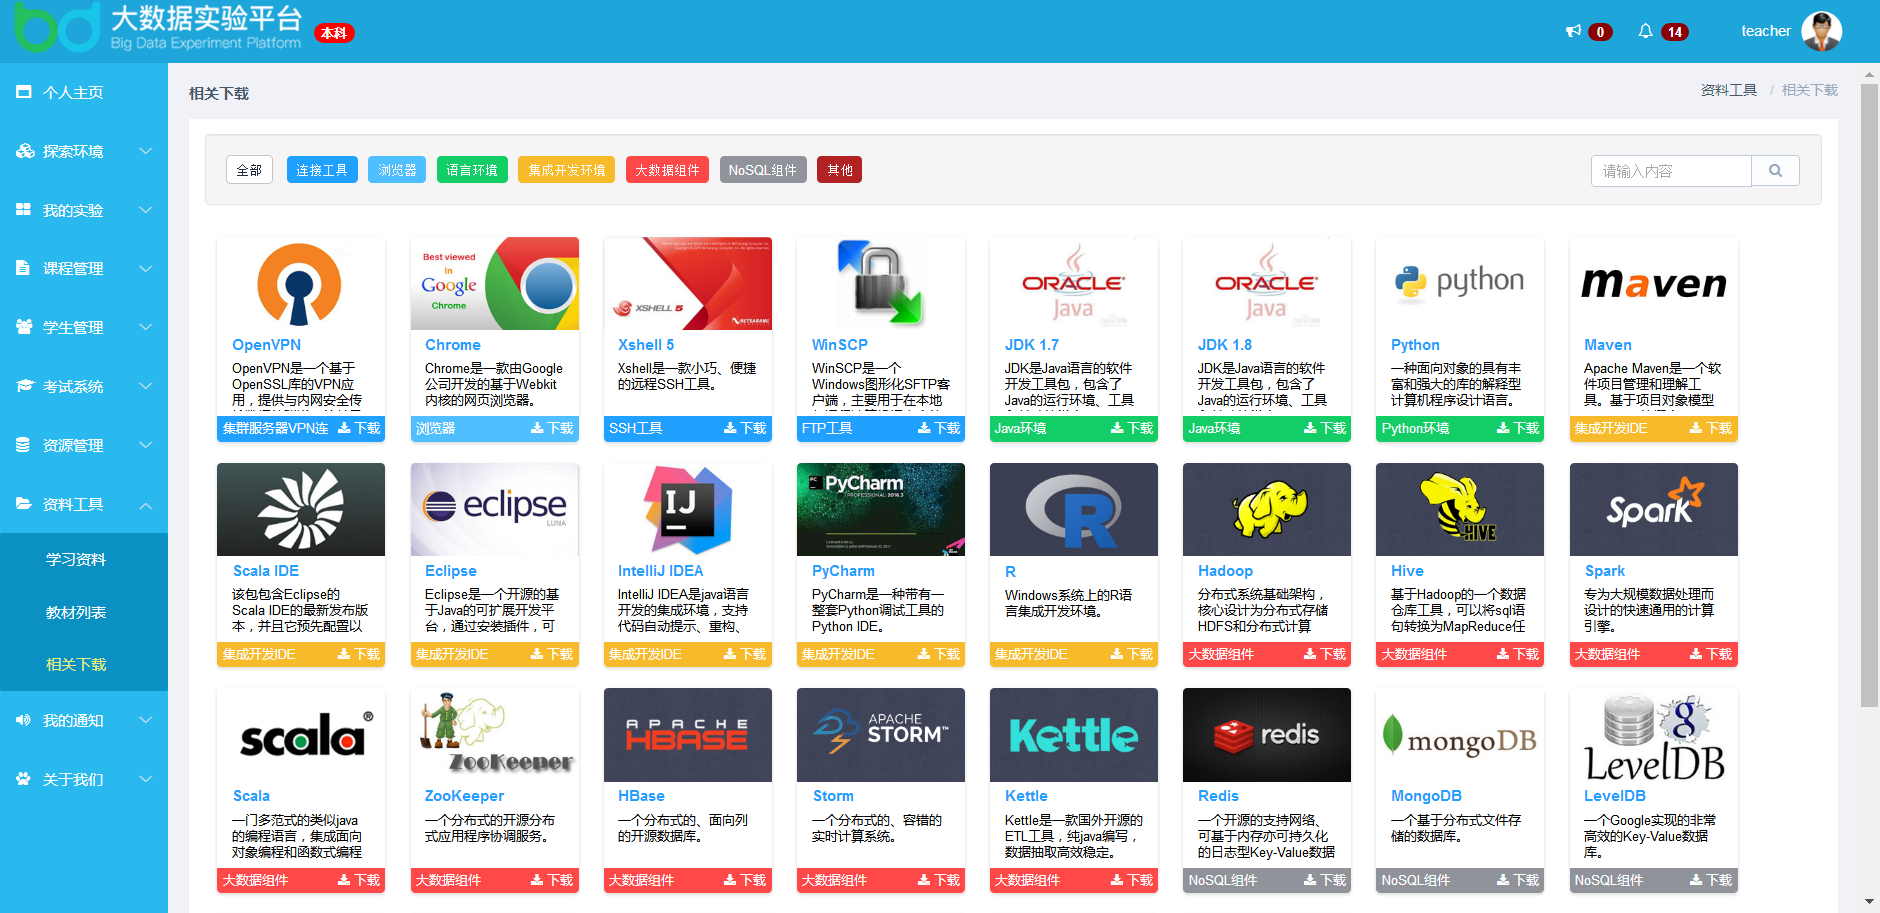Screen dimensions: 1880x913
Task: Expand the 课程管理 sidebar section
Action: (84, 268)
